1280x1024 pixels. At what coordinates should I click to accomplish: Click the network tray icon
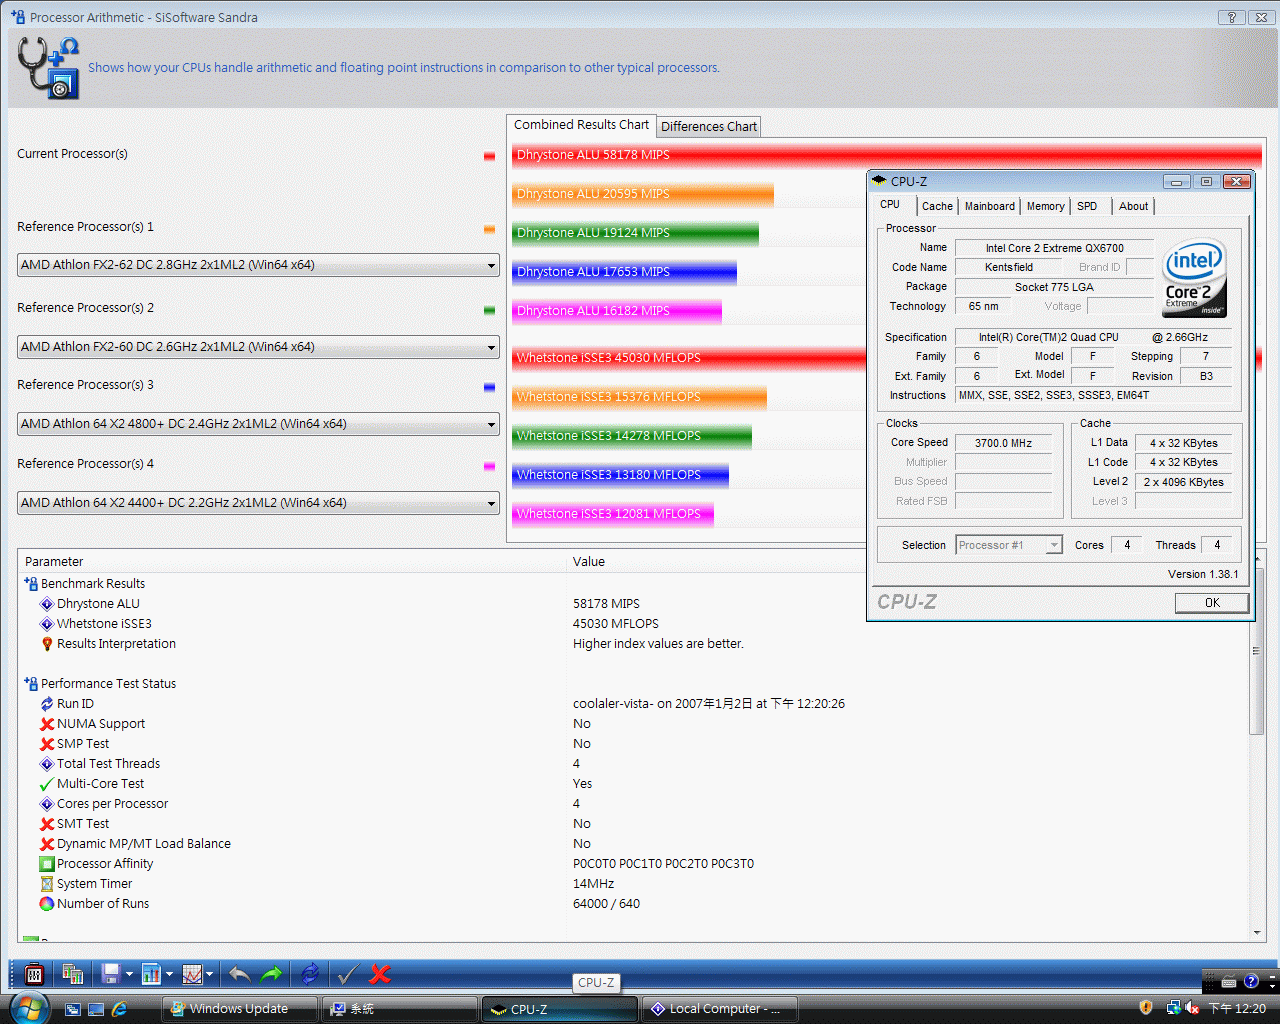[x=1173, y=1008]
